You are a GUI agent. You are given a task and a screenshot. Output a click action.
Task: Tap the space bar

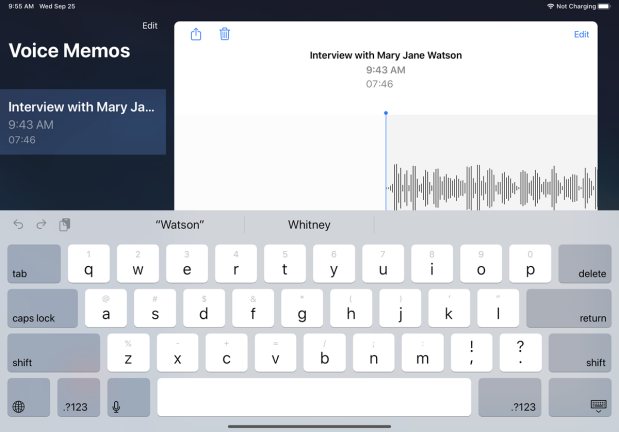tap(314, 397)
